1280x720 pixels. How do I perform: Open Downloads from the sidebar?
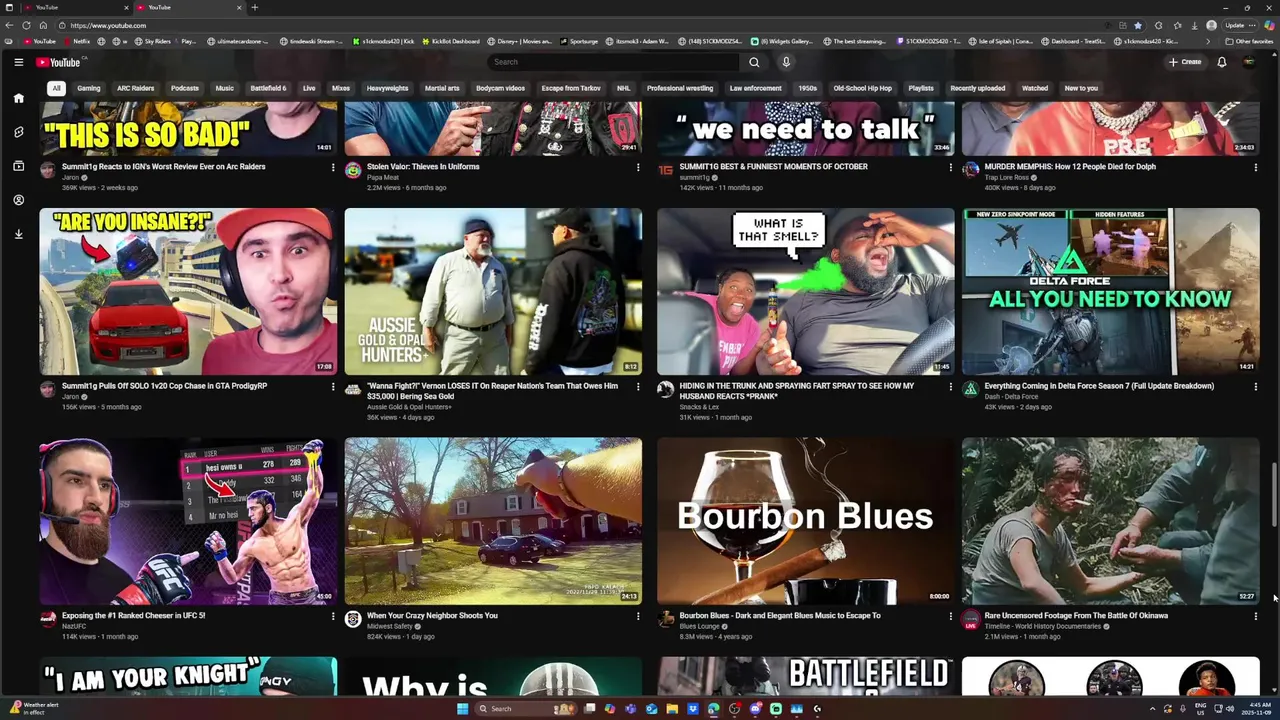click(x=18, y=234)
